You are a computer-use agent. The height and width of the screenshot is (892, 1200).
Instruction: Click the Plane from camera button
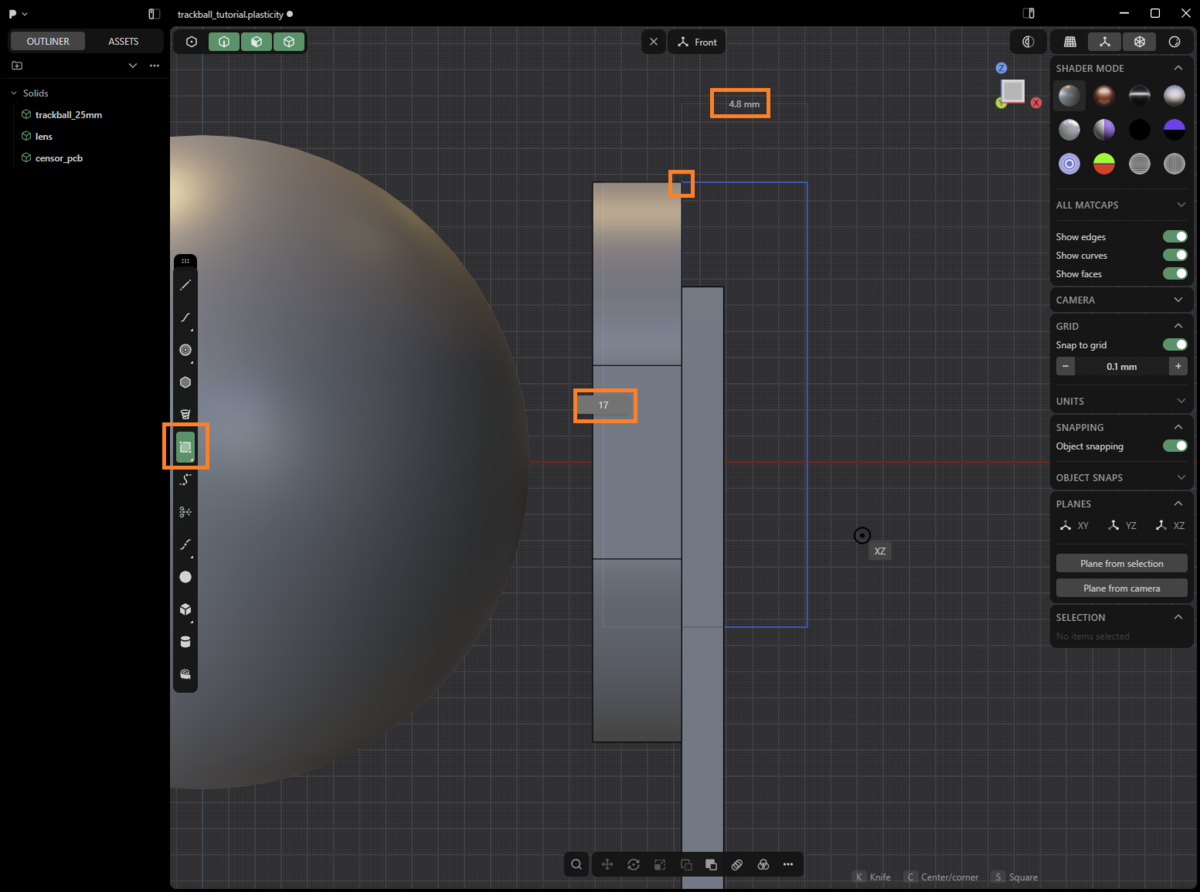pos(1122,588)
